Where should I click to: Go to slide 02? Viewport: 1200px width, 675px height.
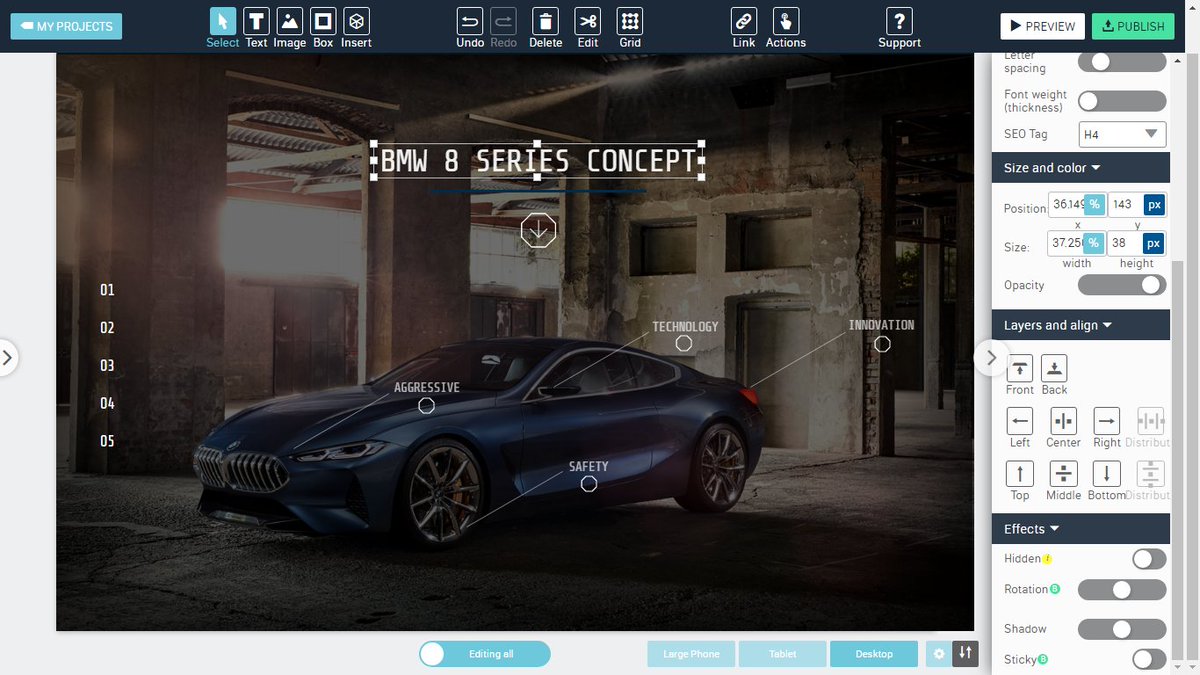point(107,328)
